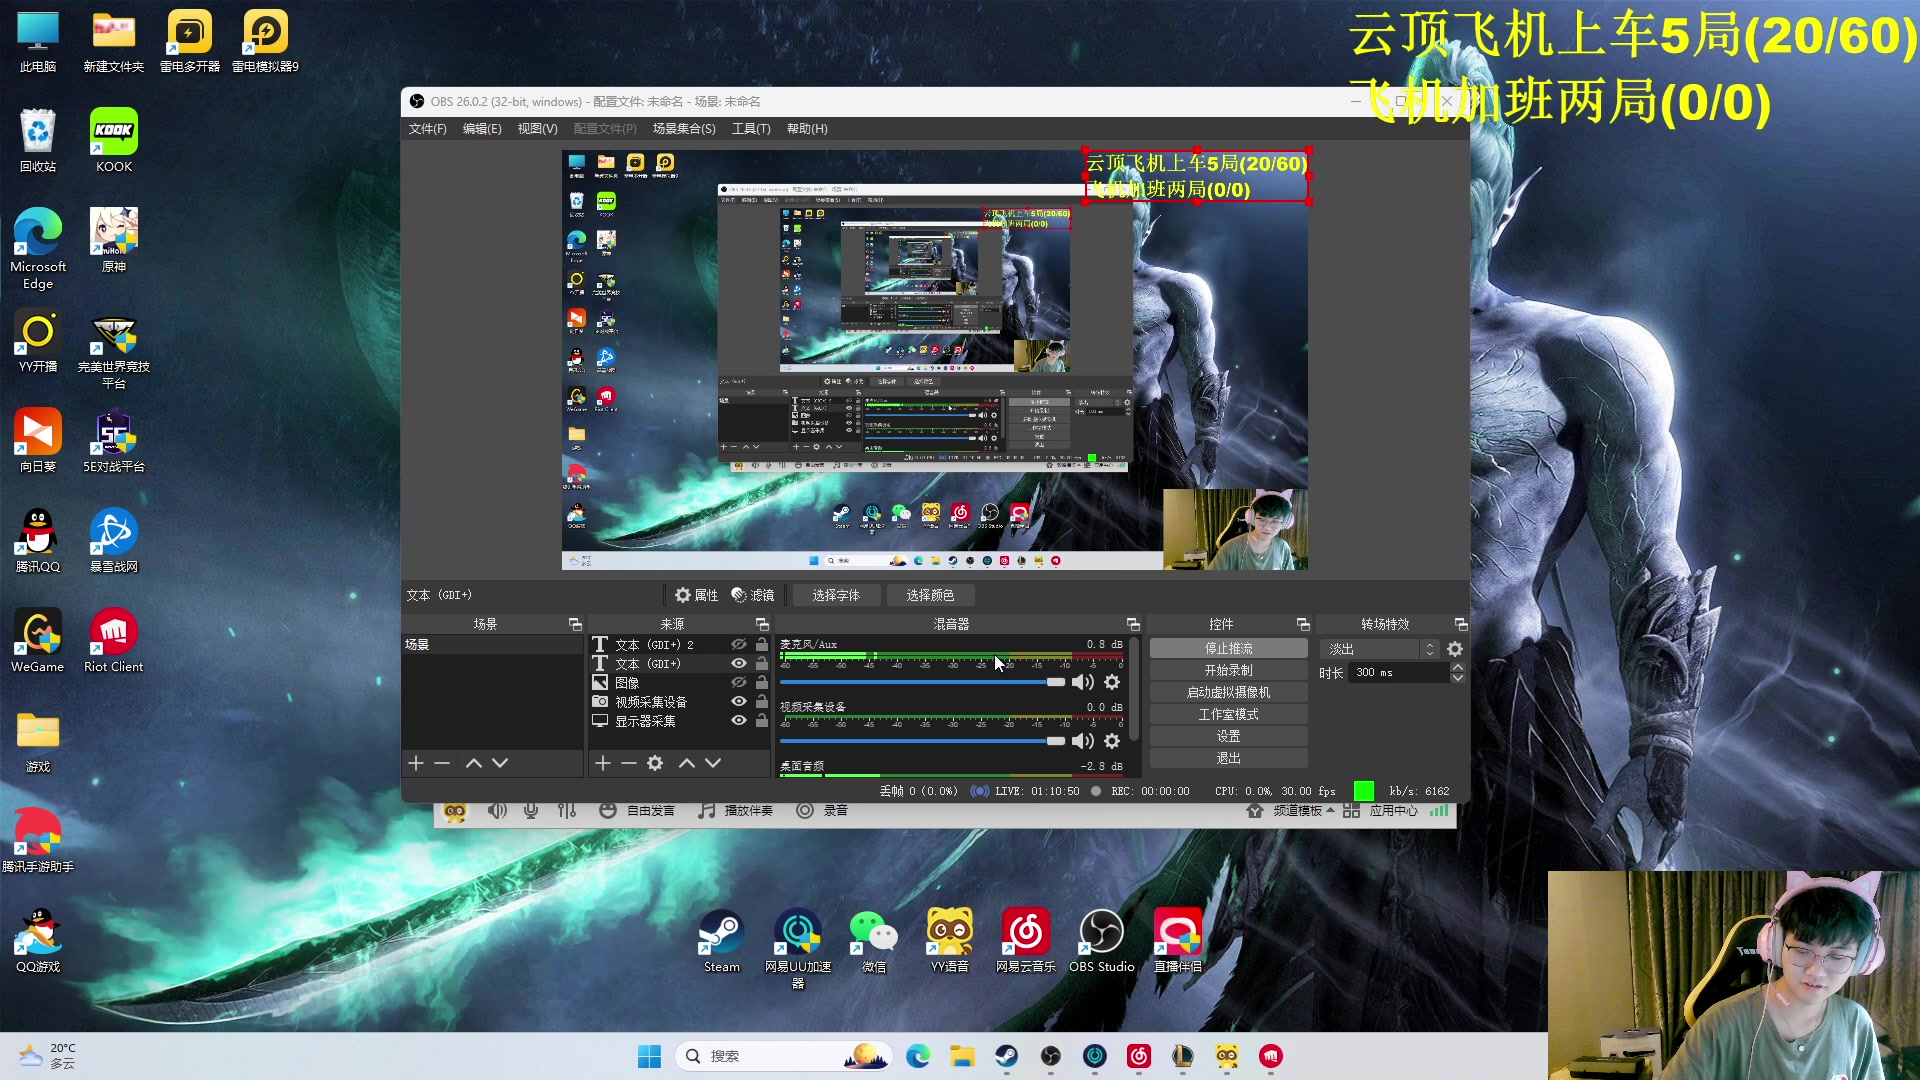Click the 选择颜色 button
This screenshot has height=1080, width=1920.
[x=929, y=595]
